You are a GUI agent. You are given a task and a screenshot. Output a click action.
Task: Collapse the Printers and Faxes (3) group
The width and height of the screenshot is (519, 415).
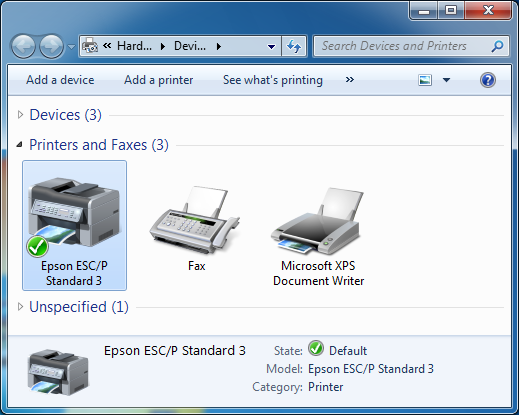(20, 145)
